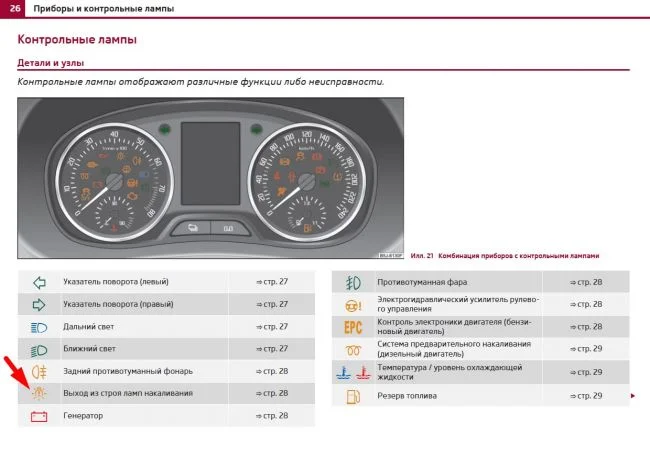The width and height of the screenshot is (650, 456).
Task: Select the red battery generator icon
Action: [39, 416]
